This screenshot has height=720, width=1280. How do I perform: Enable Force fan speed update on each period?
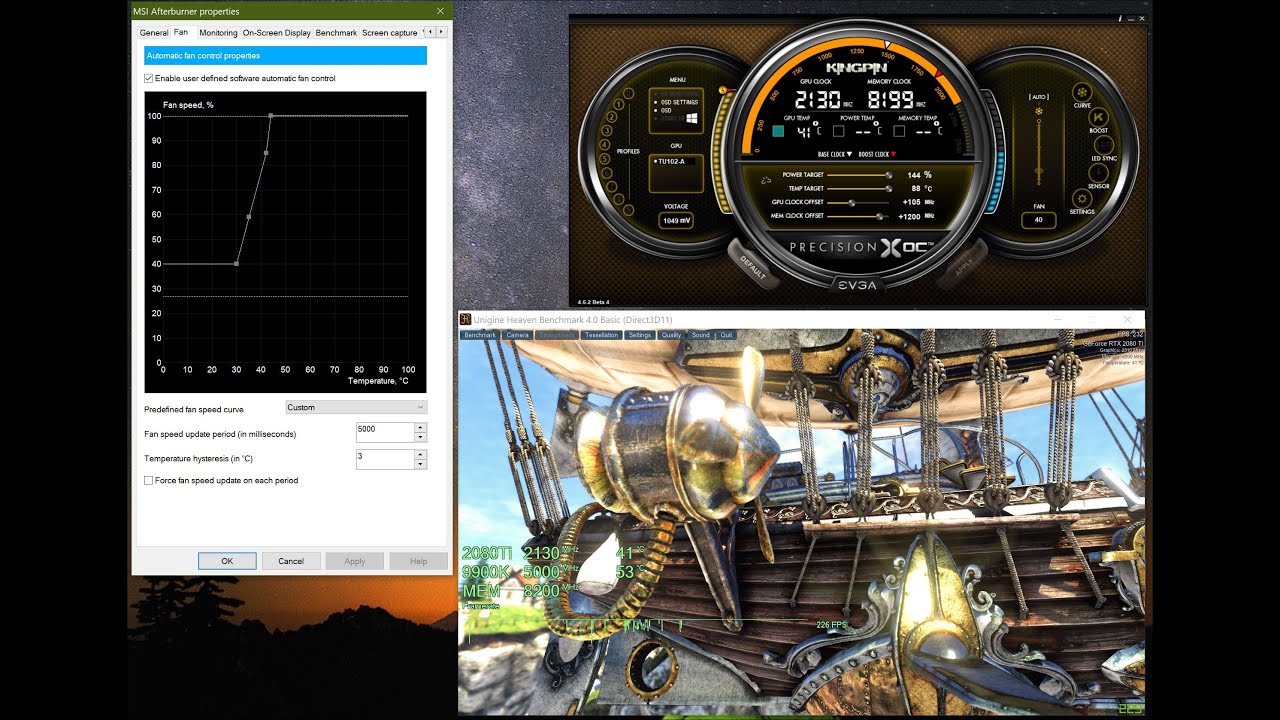[149, 480]
